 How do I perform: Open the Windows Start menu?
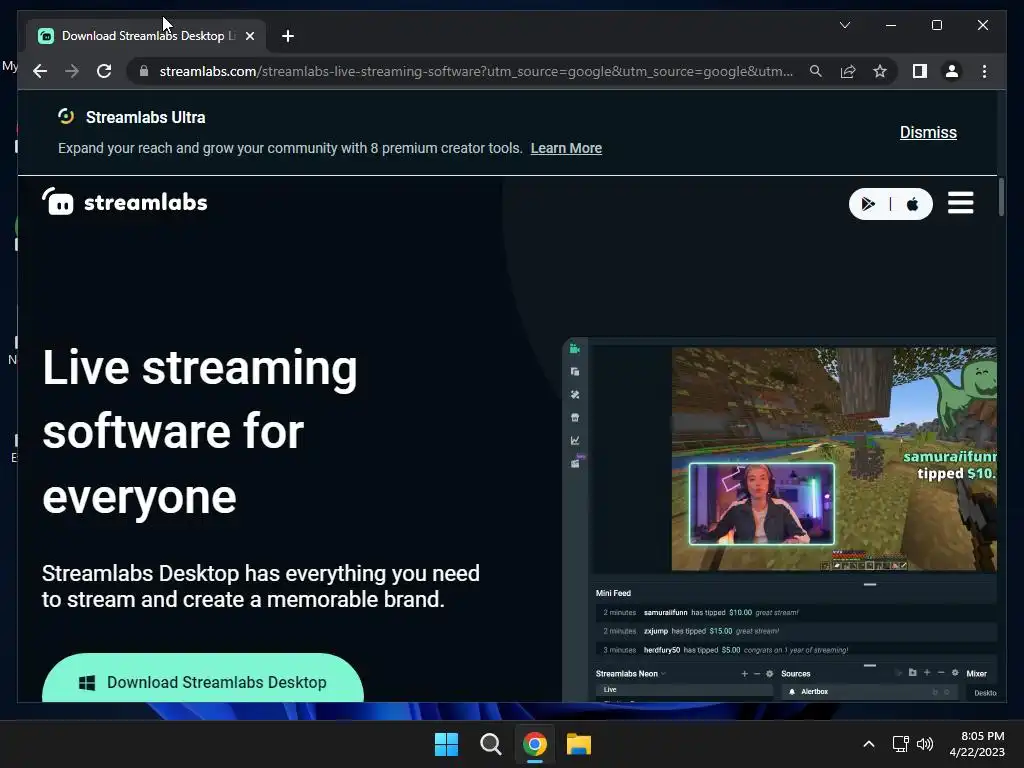pyautogui.click(x=447, y=744)
